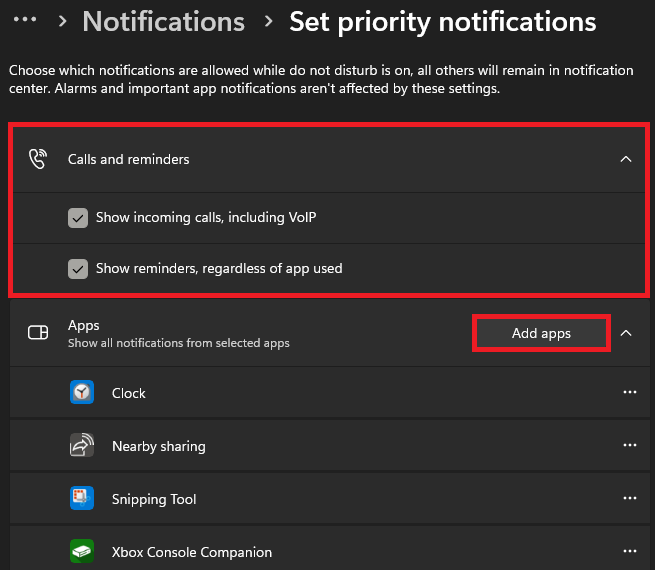
Task: Click the Nearby sharing app icon
Action: pos(82,446)
